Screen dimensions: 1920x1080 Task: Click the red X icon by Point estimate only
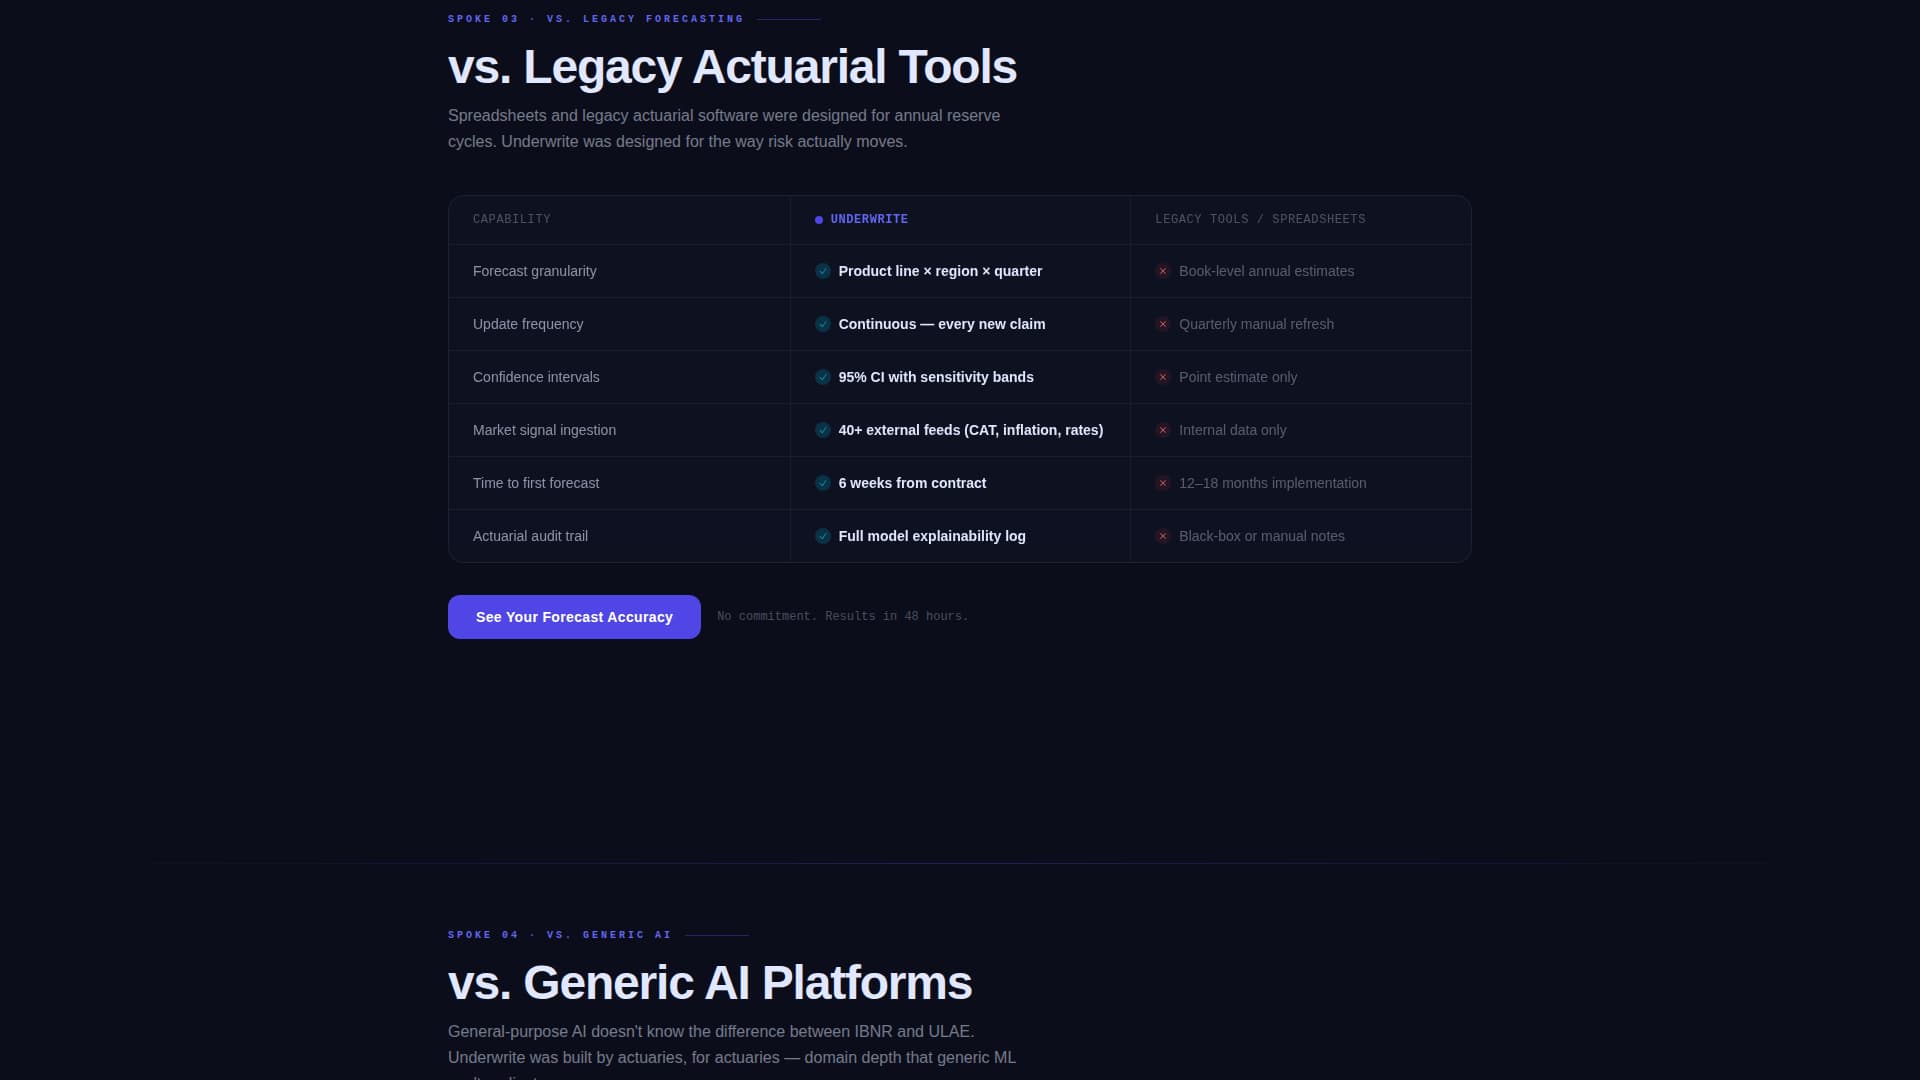tap(1163, 377)
